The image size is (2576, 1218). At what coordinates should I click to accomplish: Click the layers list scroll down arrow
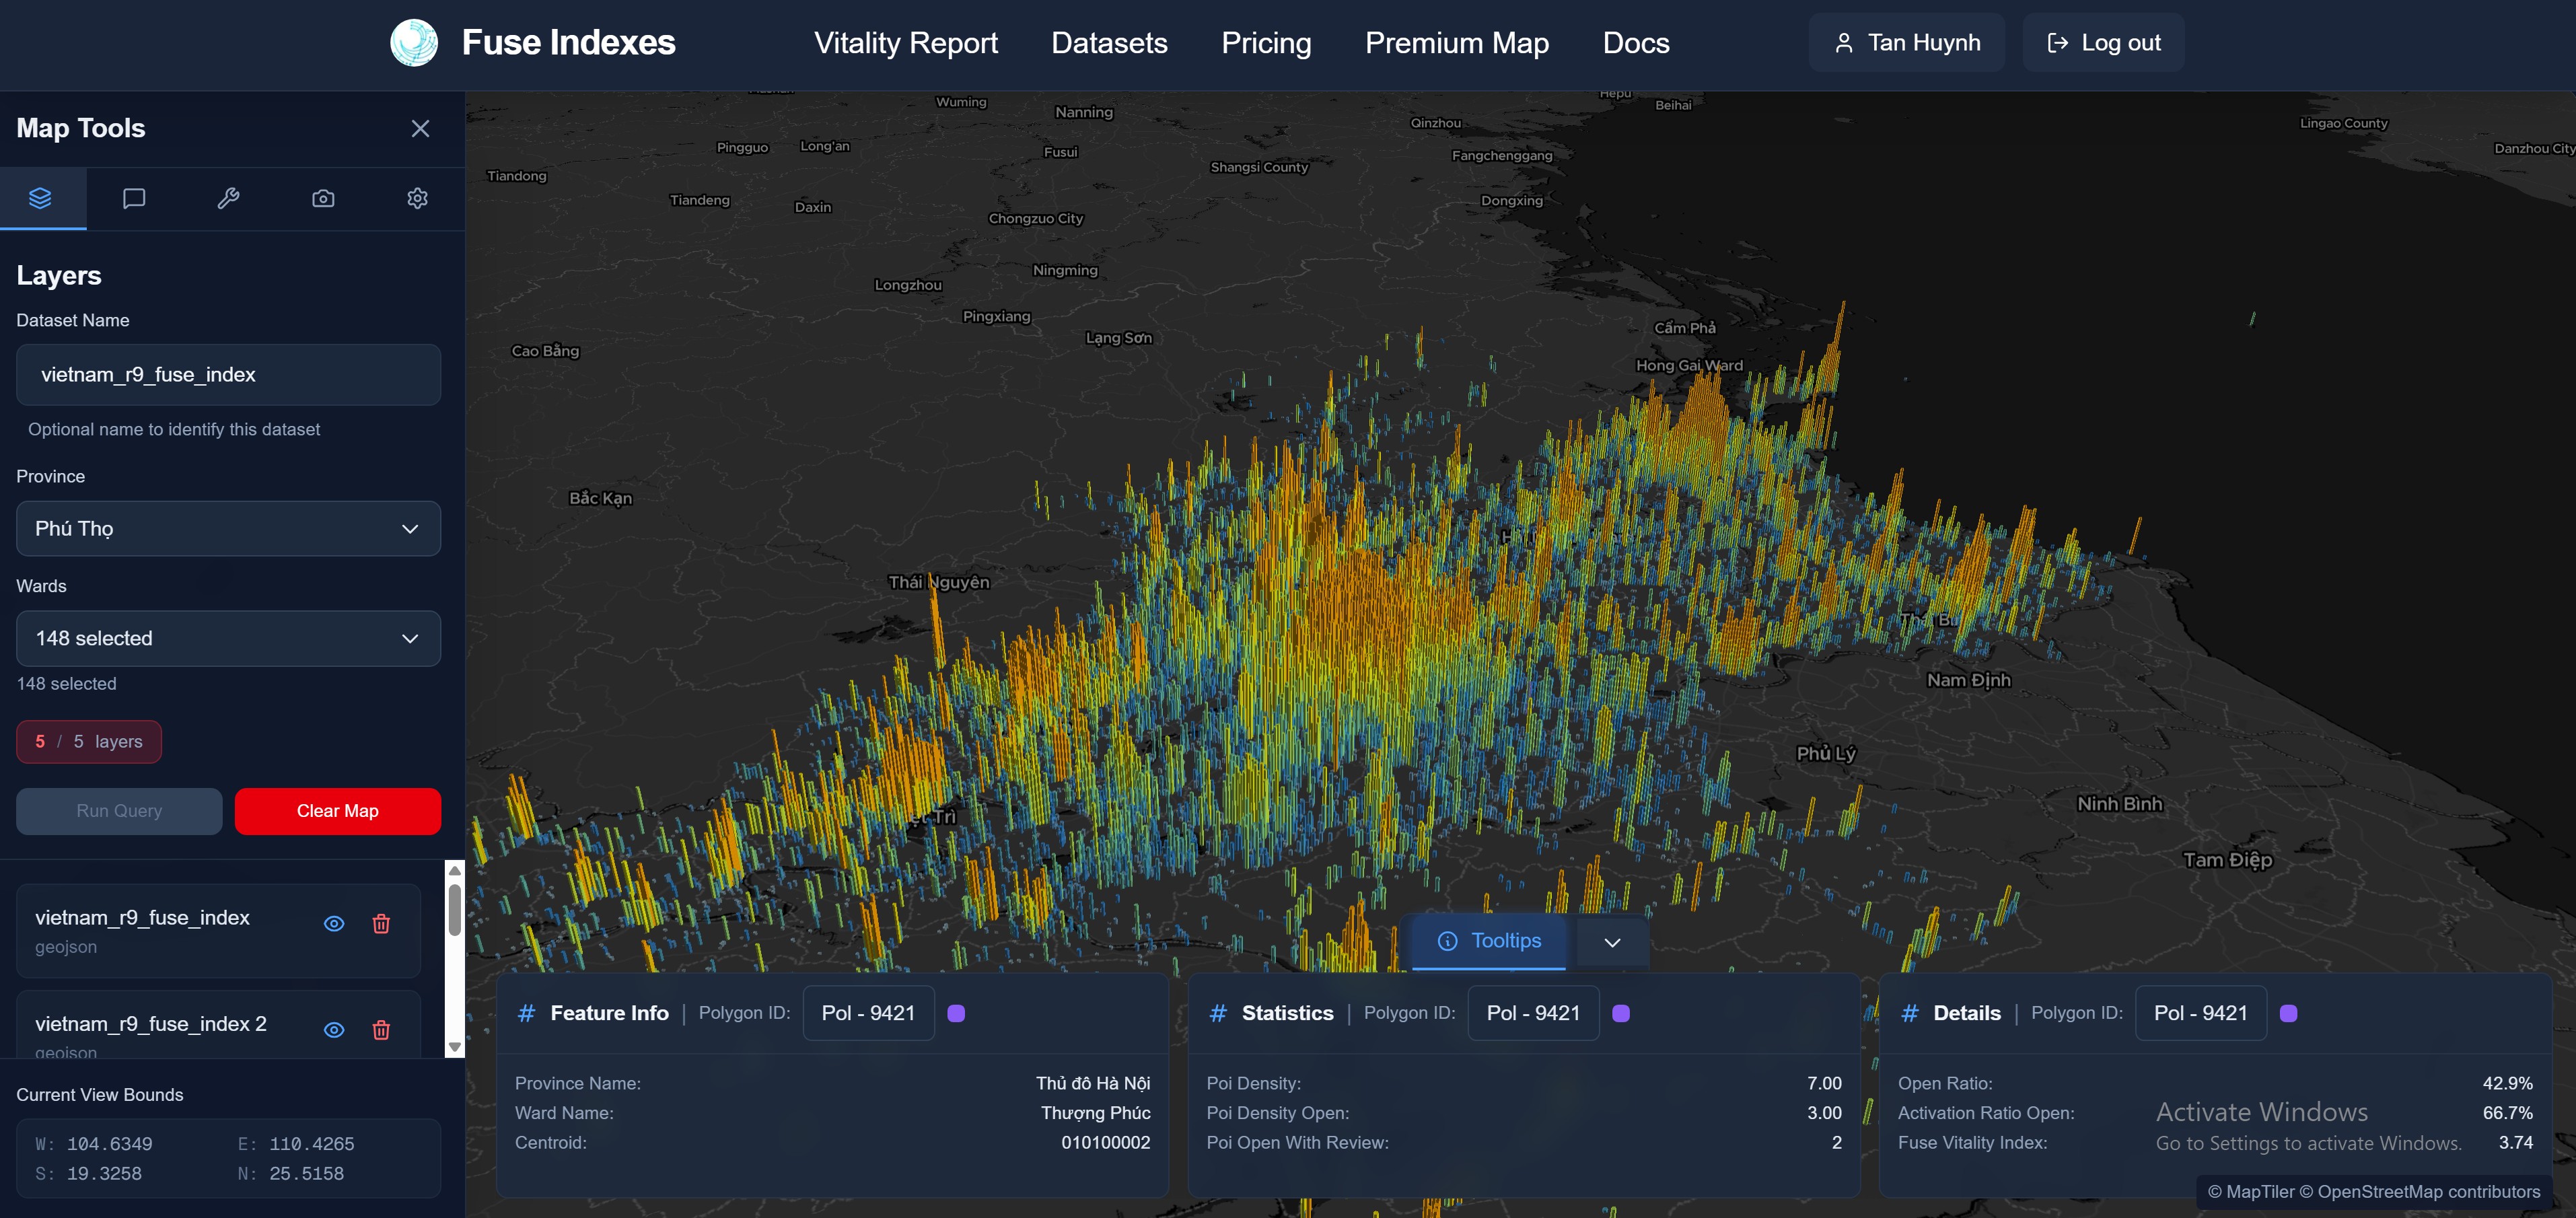(x=455, y=1047)
